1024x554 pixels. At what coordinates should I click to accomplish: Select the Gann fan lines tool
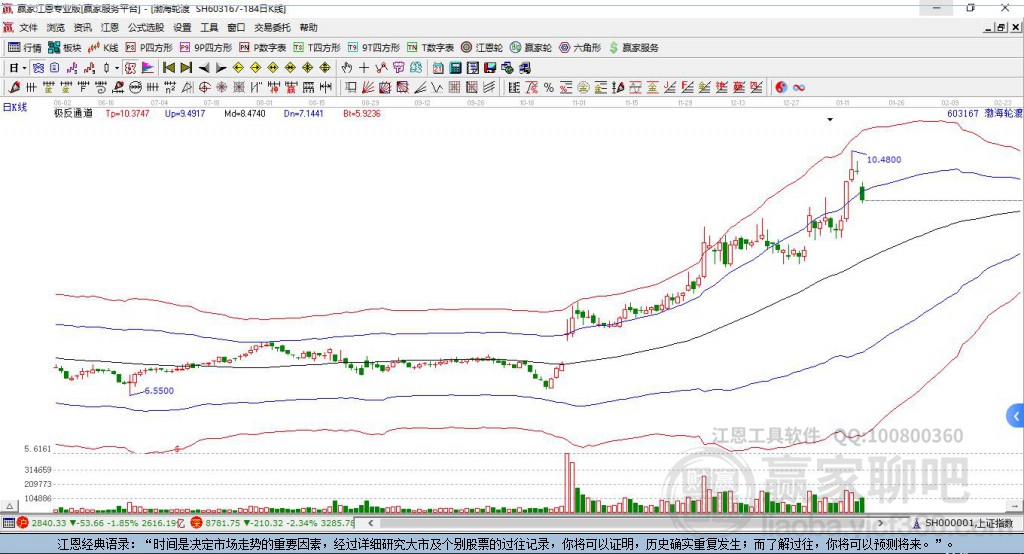368,88
